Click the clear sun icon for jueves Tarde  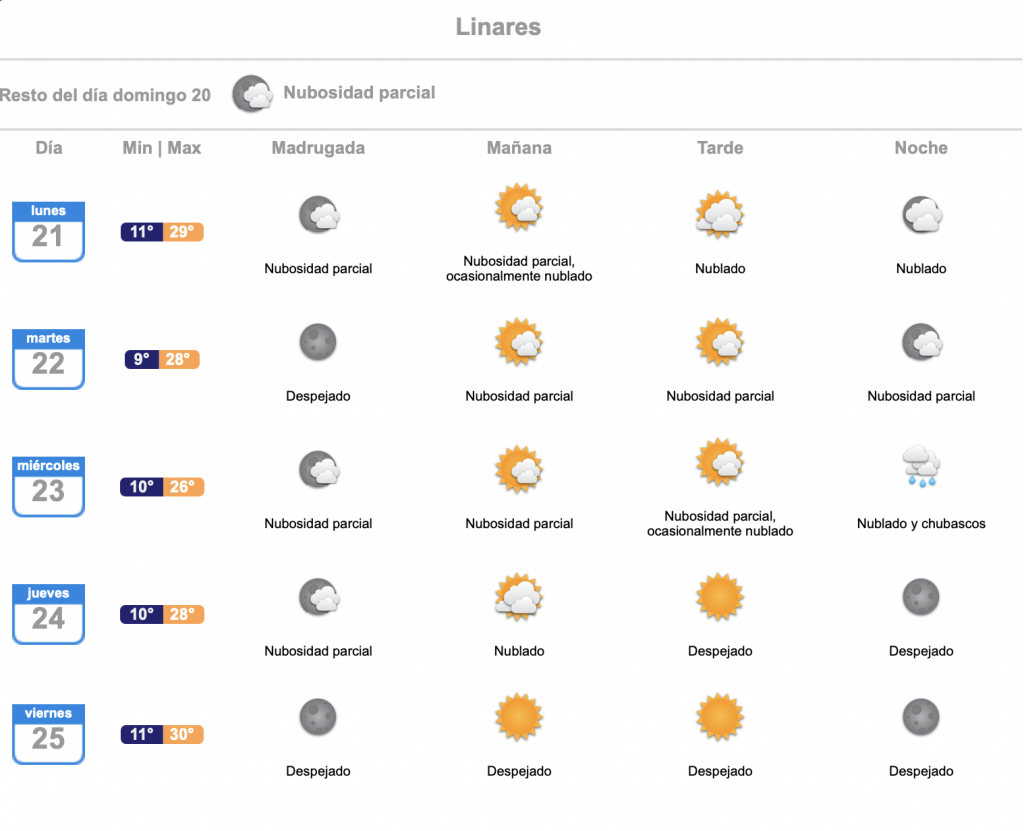[720, 597]
